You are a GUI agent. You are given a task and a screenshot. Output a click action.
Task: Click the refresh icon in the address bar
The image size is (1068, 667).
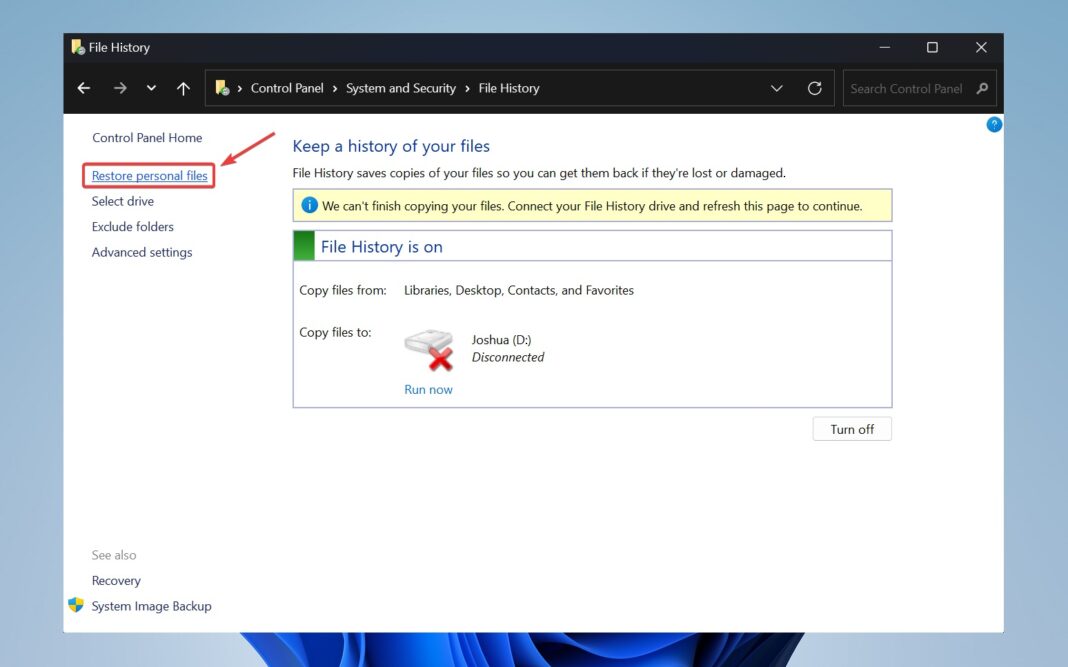[x=814, y=88]
